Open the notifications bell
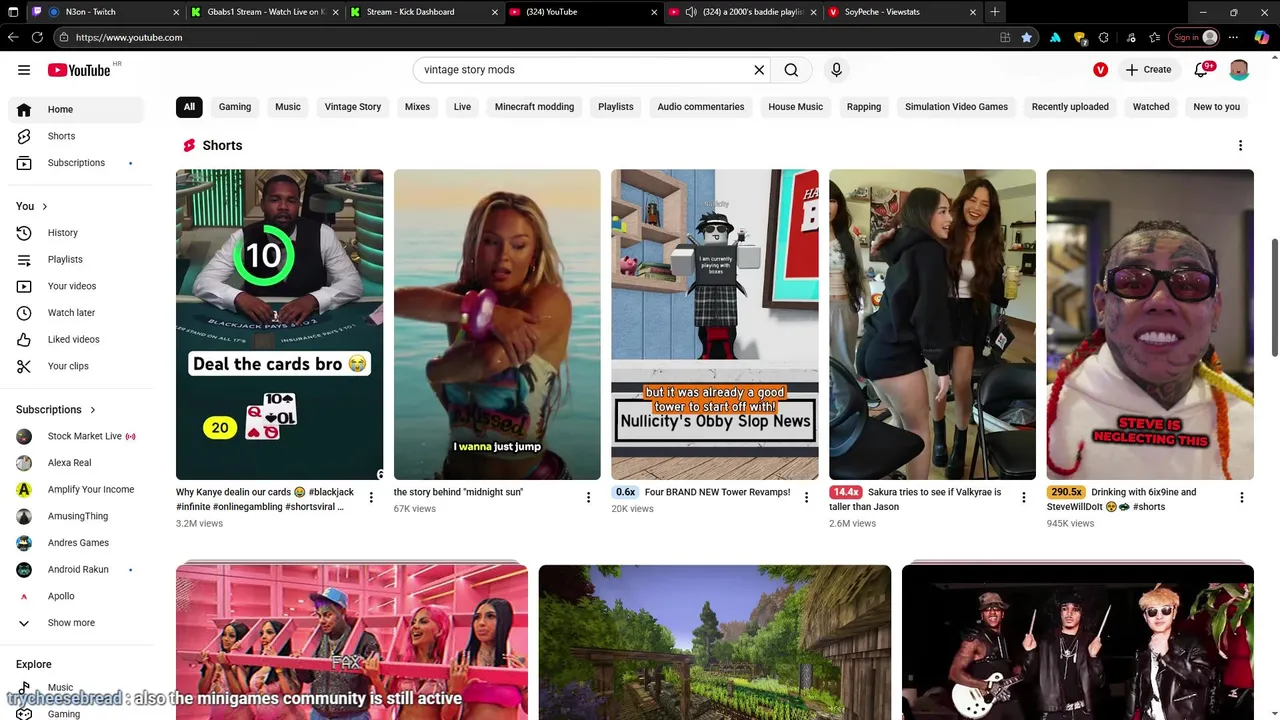The width and height of the screenshot is (1280, 720). pos(1202,70)
